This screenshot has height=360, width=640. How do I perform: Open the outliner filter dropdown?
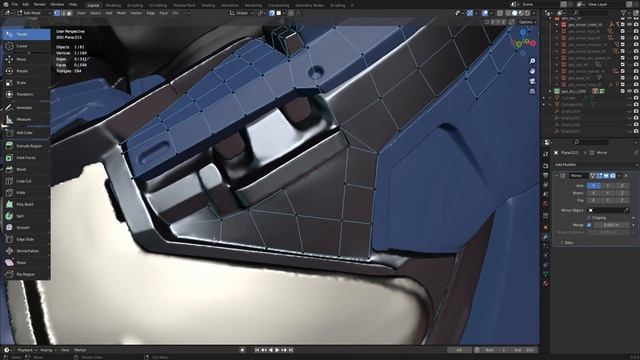625,13
